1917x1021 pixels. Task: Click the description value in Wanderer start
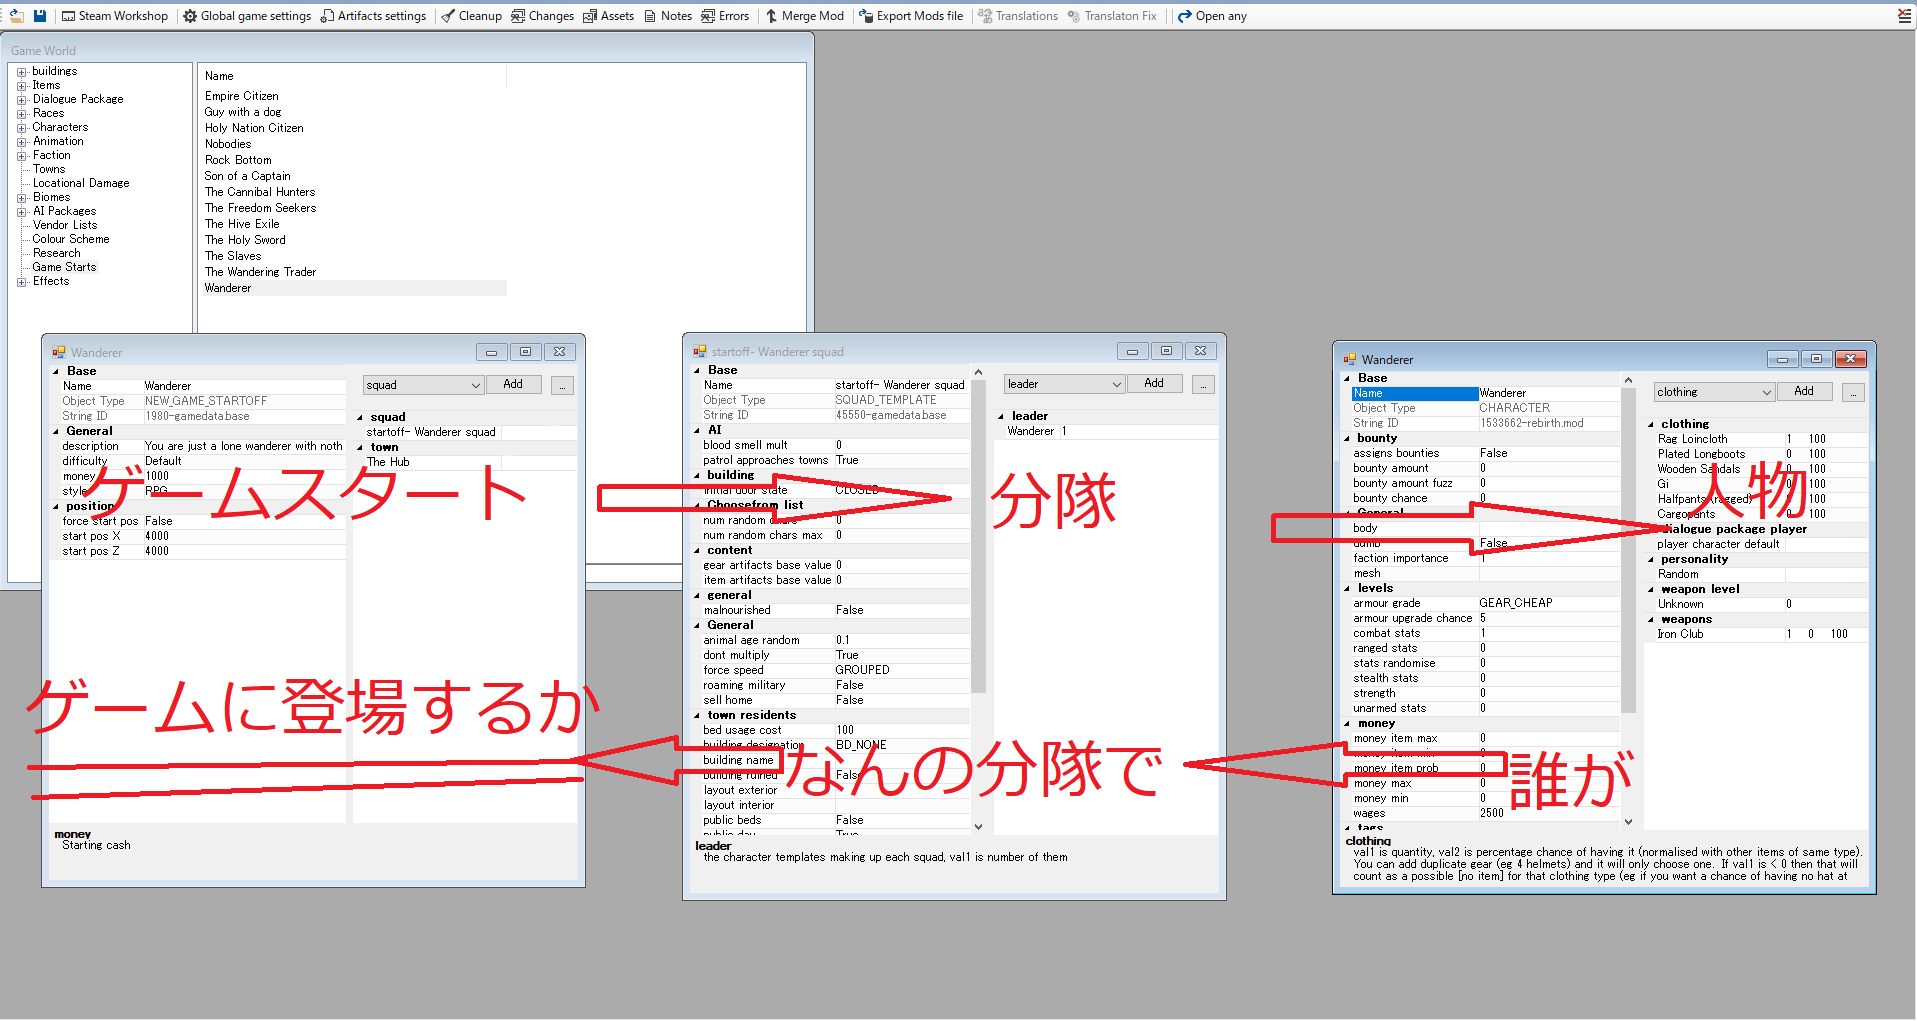244,446
